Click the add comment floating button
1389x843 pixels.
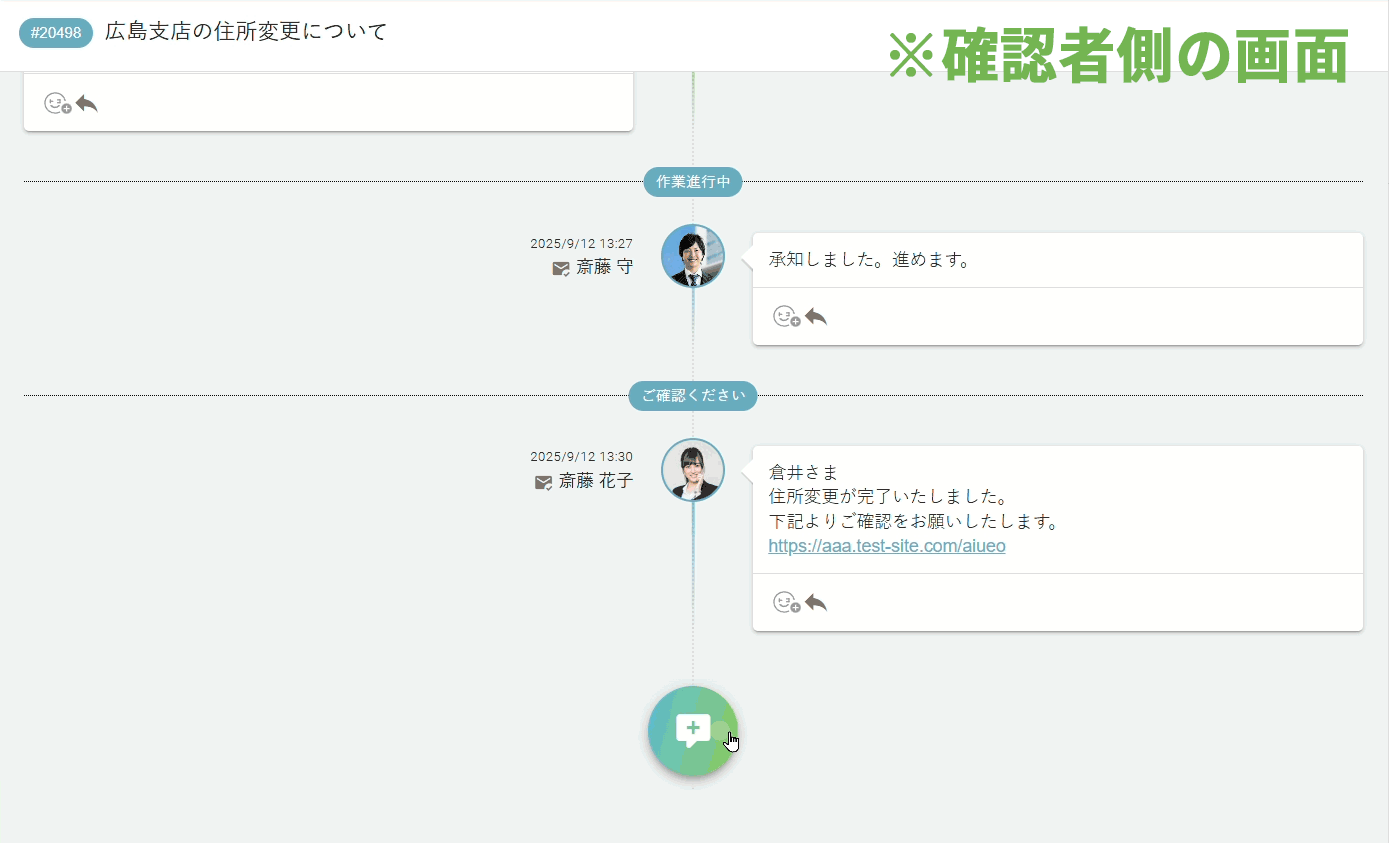692,731
